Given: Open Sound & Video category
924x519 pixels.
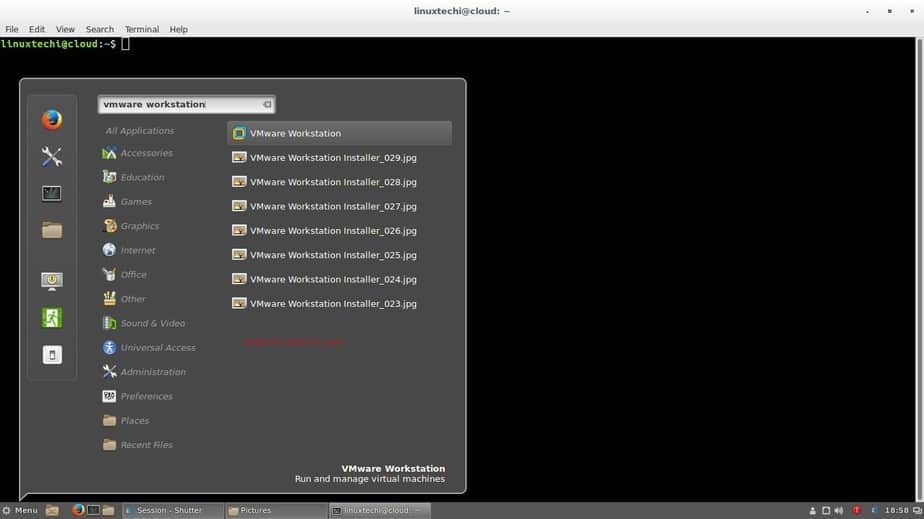Looking at the screenshot, I should coord(144,323).
